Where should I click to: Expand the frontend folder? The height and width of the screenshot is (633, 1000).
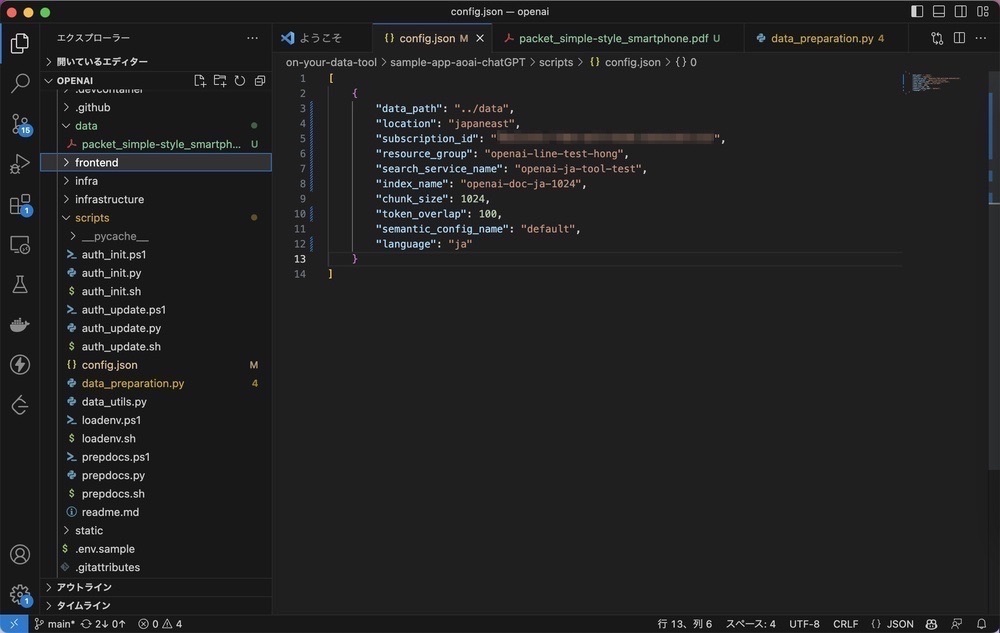pos(96,162)
